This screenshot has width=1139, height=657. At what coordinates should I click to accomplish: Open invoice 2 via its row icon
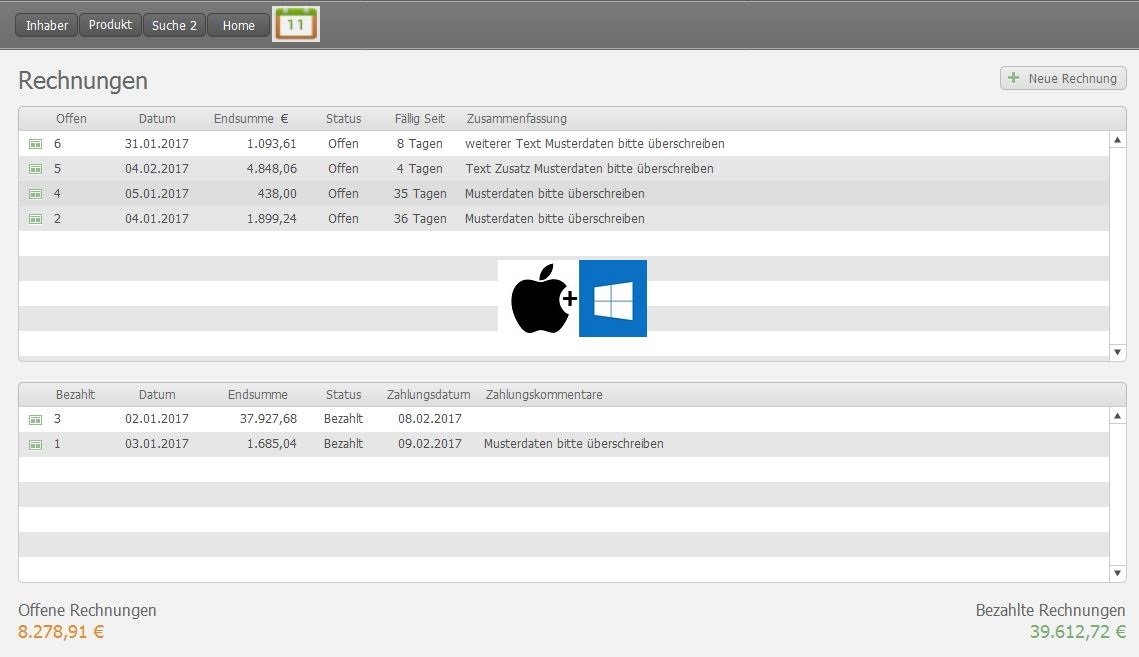(x=35, y=219)
